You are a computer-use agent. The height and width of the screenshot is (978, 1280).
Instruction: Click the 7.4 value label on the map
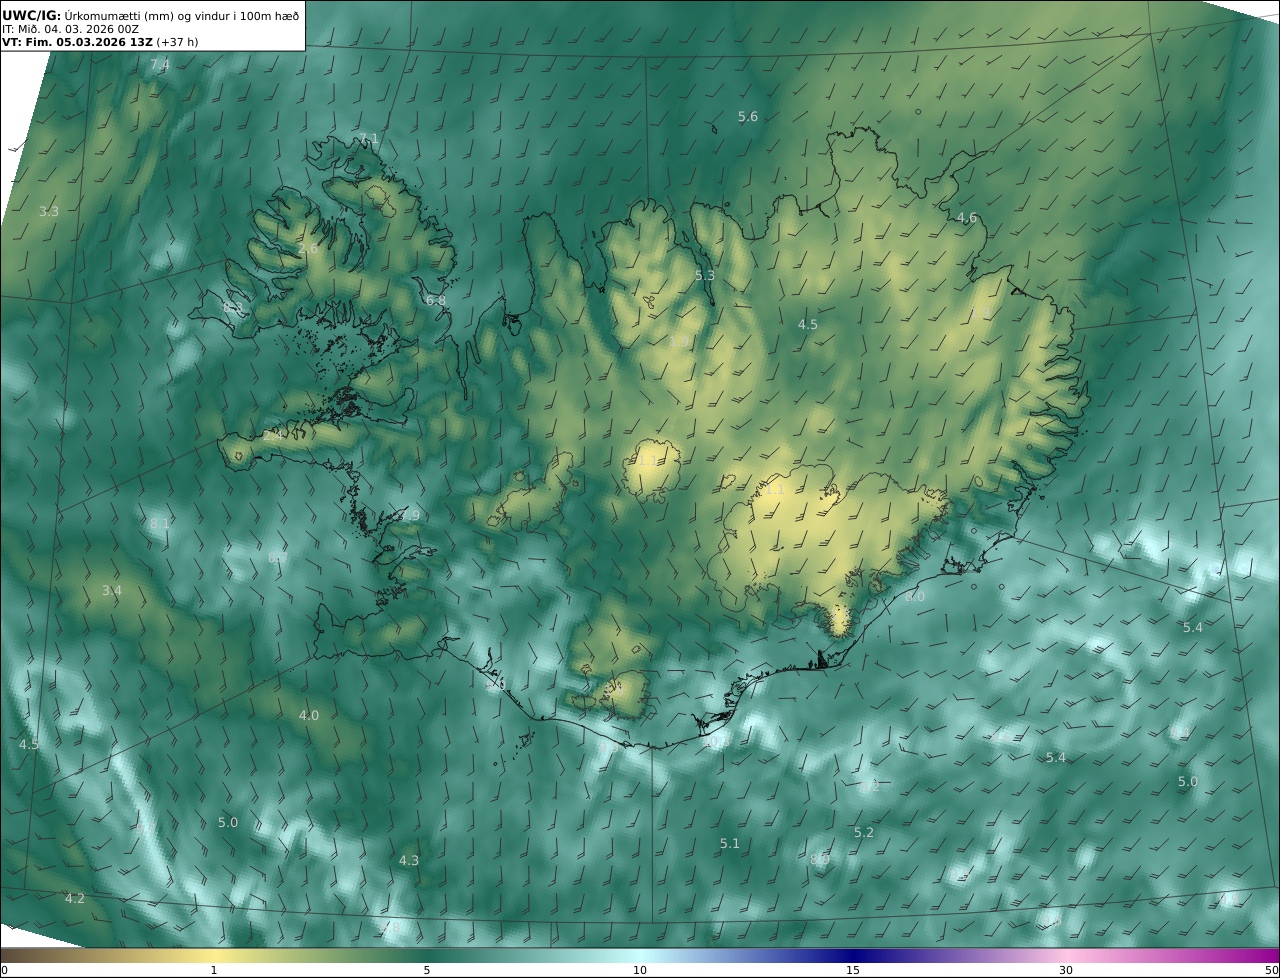[x=160, y=65]
